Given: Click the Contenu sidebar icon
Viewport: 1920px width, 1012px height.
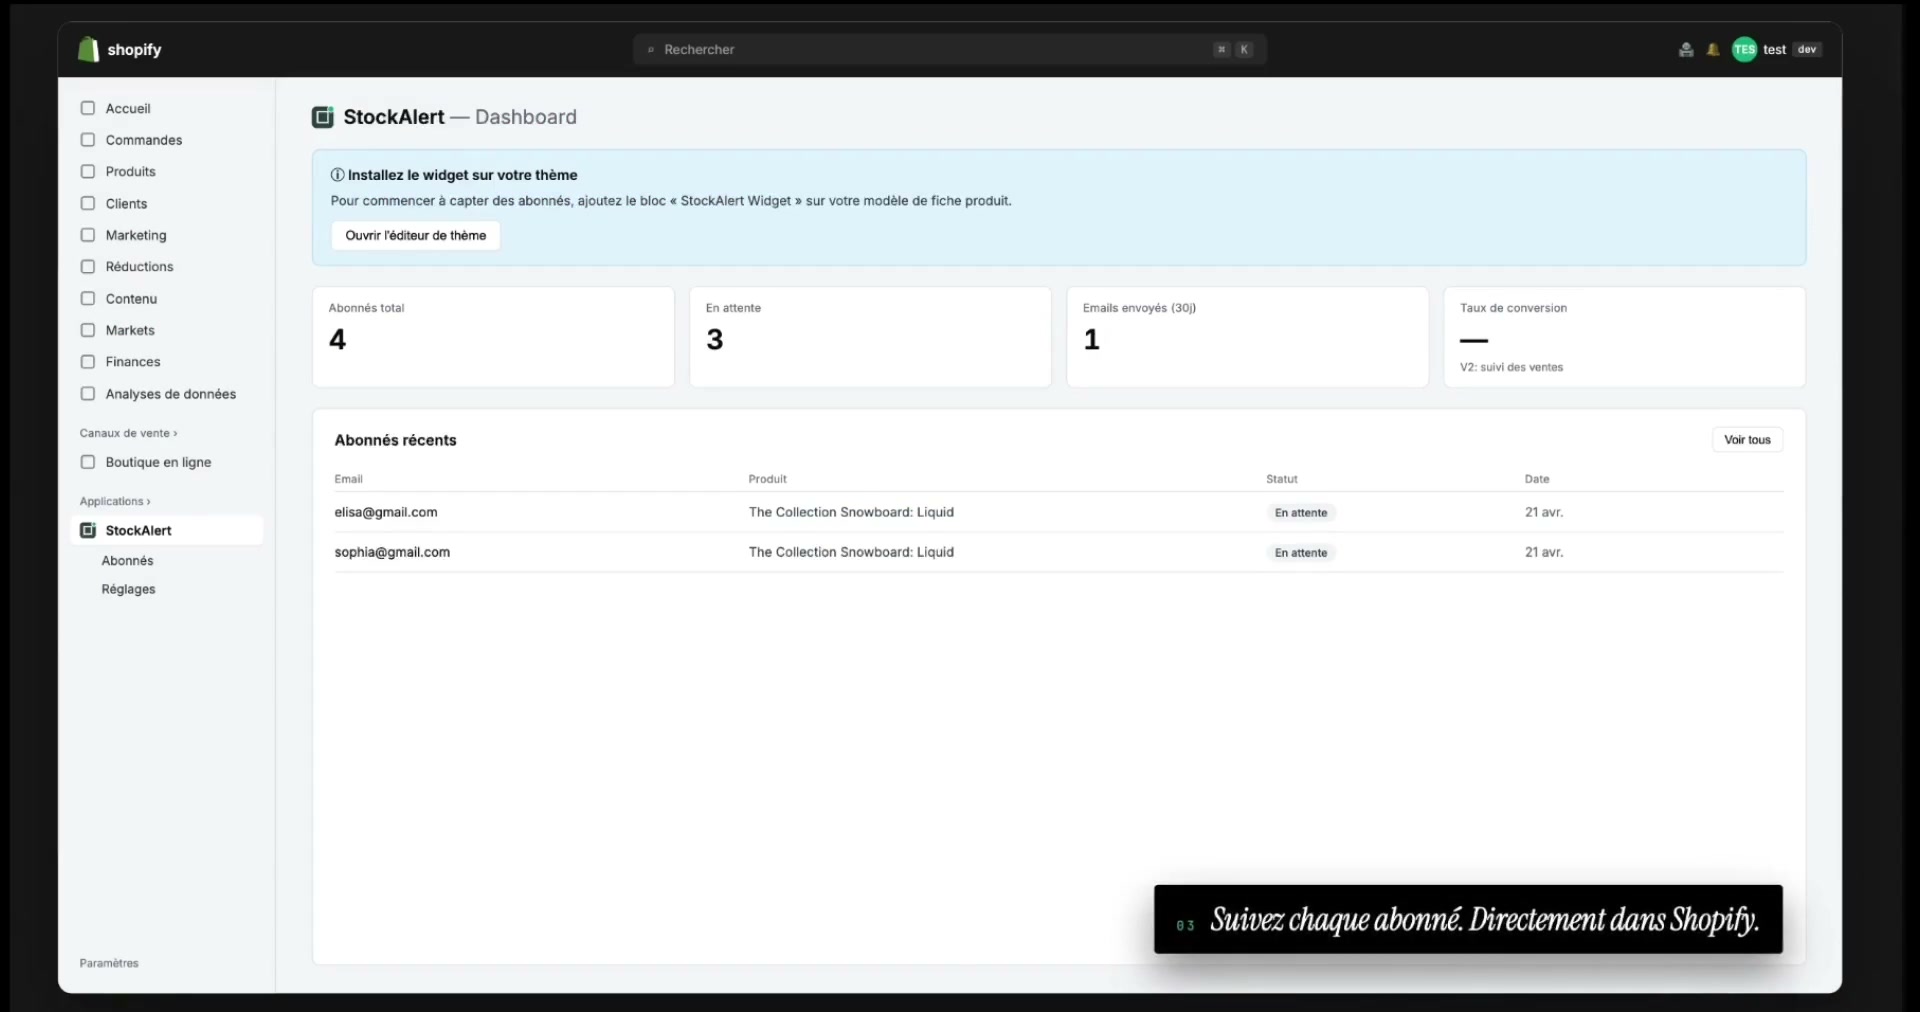Looking at the screenshot, I should 88,298.
